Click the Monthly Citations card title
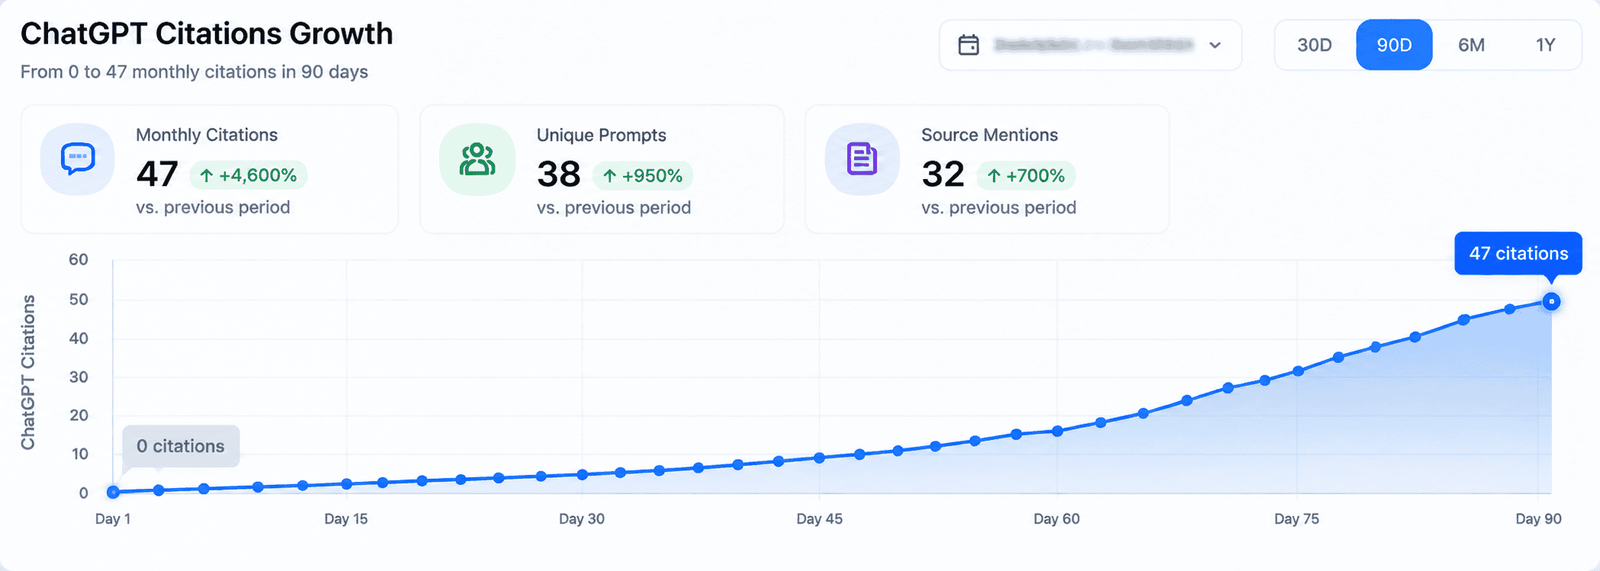Viewport: 1600px width, 571px height. click(207, 135)
